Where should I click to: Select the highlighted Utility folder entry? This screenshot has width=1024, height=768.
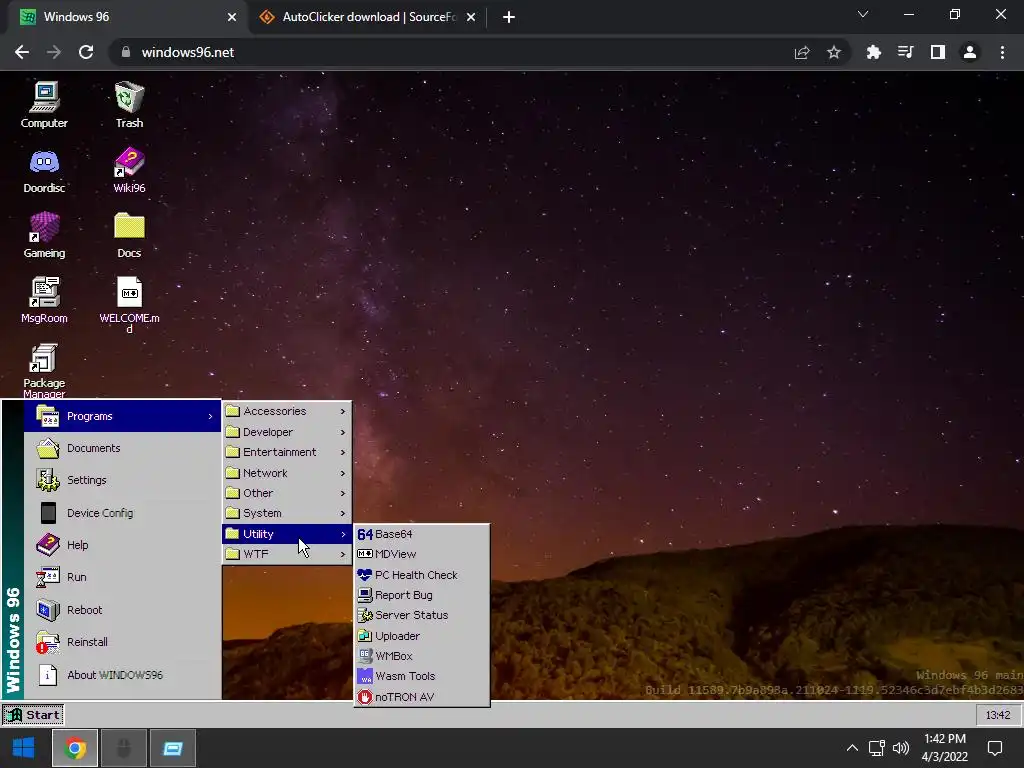[x=287, y=534]
